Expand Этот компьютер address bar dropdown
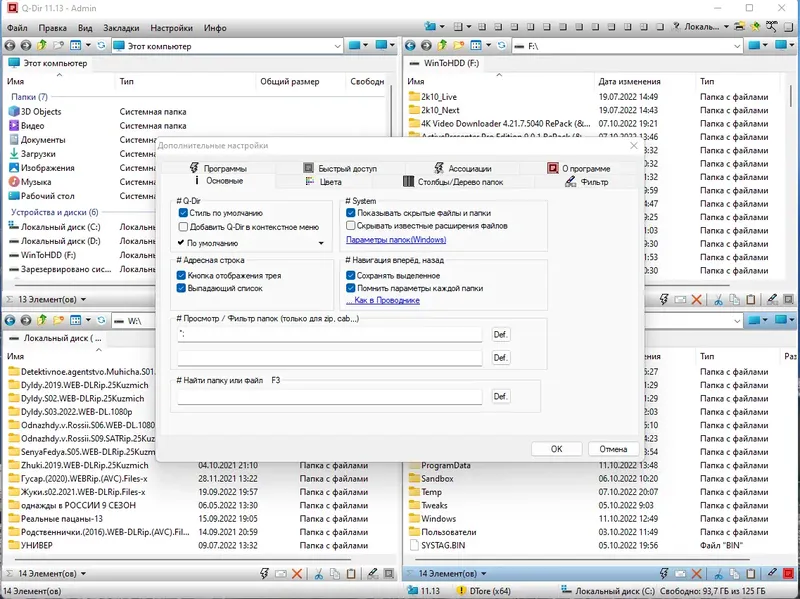 point(337,46)
